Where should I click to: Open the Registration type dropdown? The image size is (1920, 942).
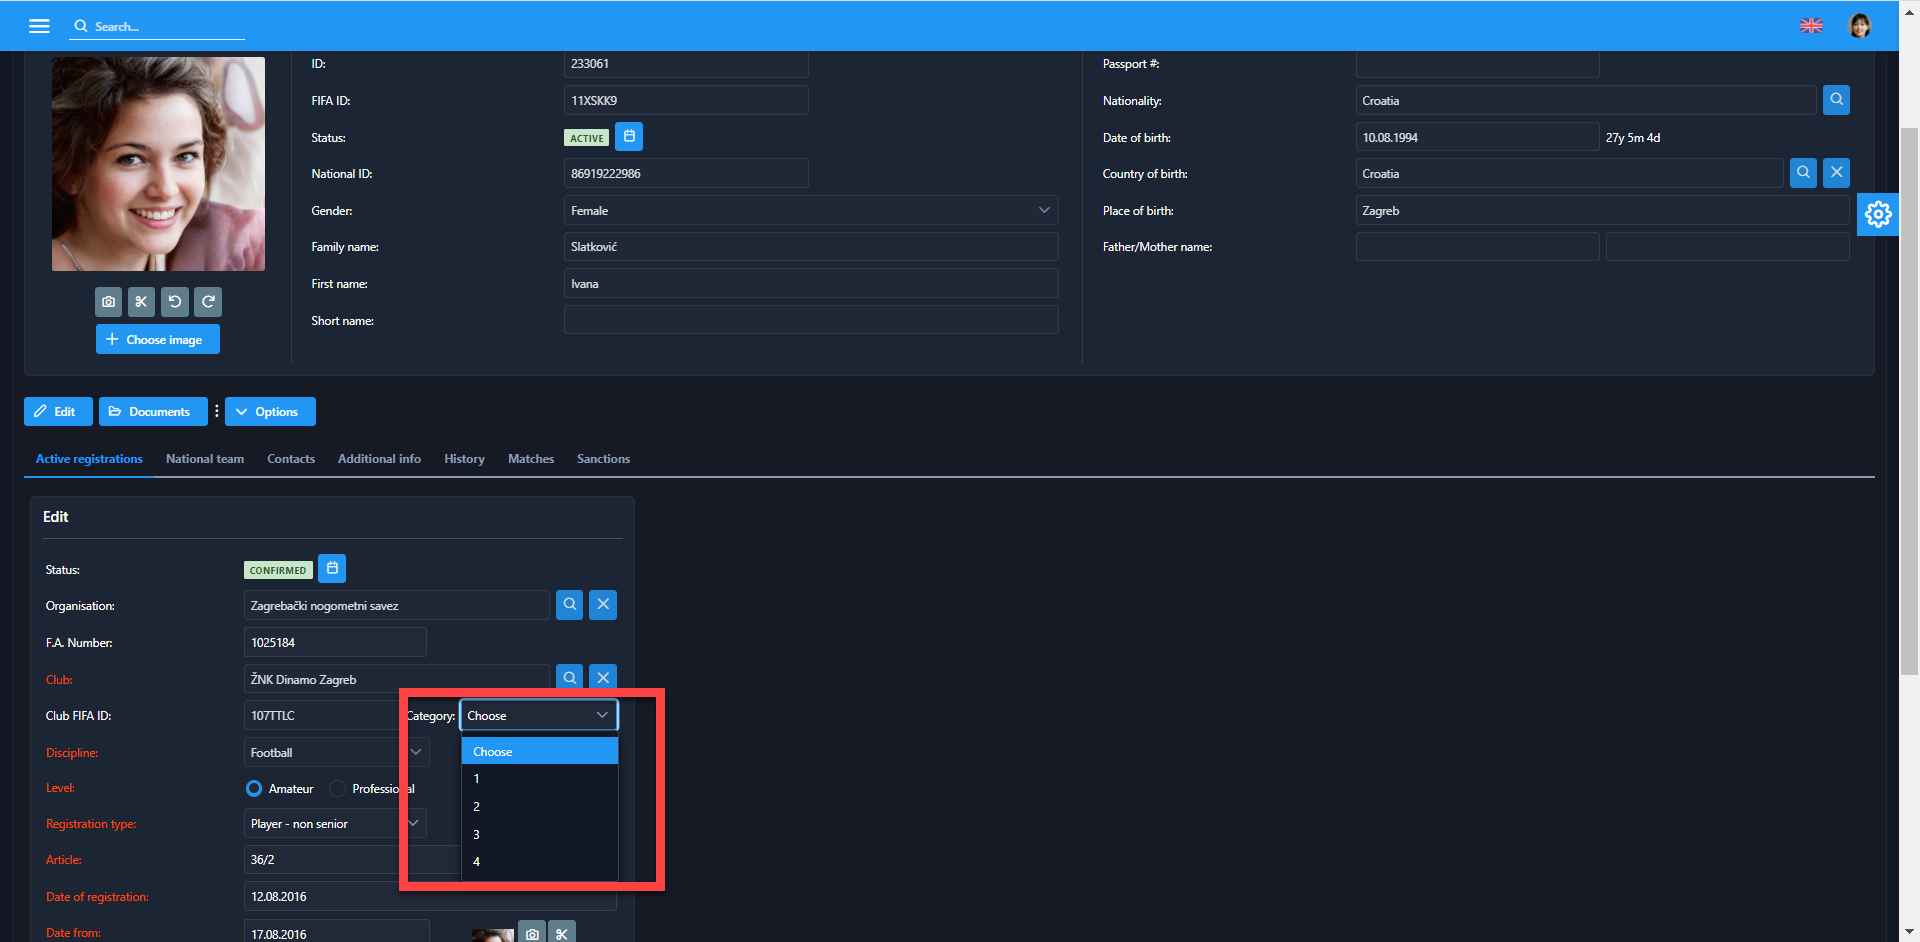click(334, 824)
